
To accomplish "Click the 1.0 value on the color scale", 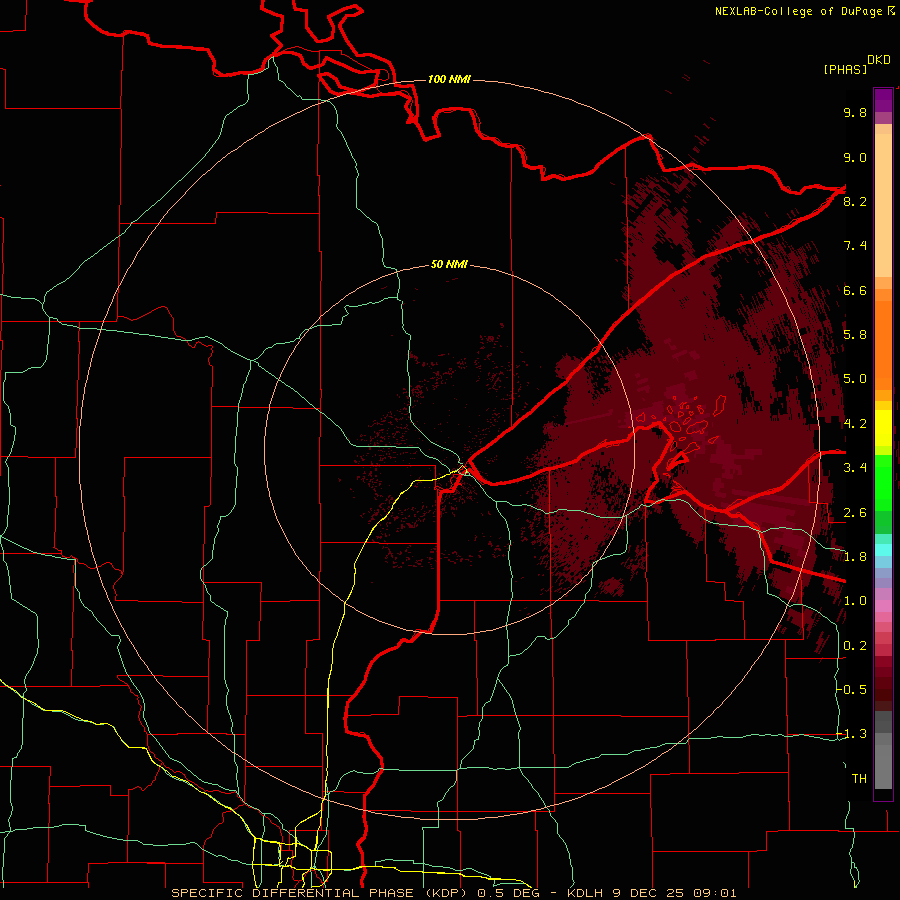I will (x=855, y=601).
